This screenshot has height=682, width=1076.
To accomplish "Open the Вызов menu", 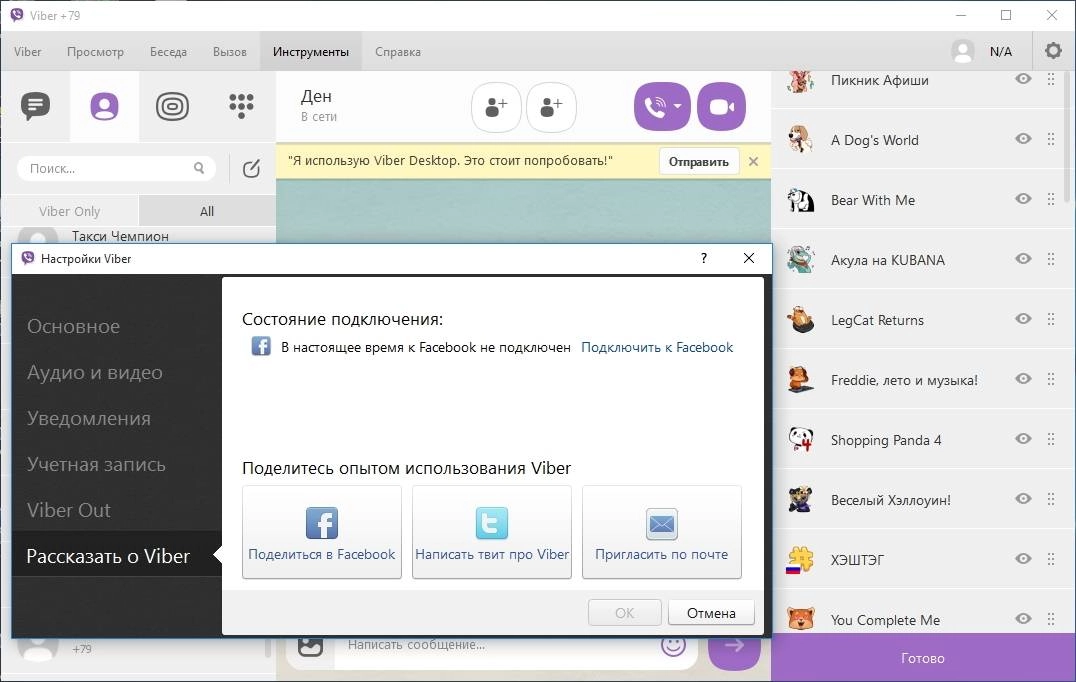I will (229, 51).
